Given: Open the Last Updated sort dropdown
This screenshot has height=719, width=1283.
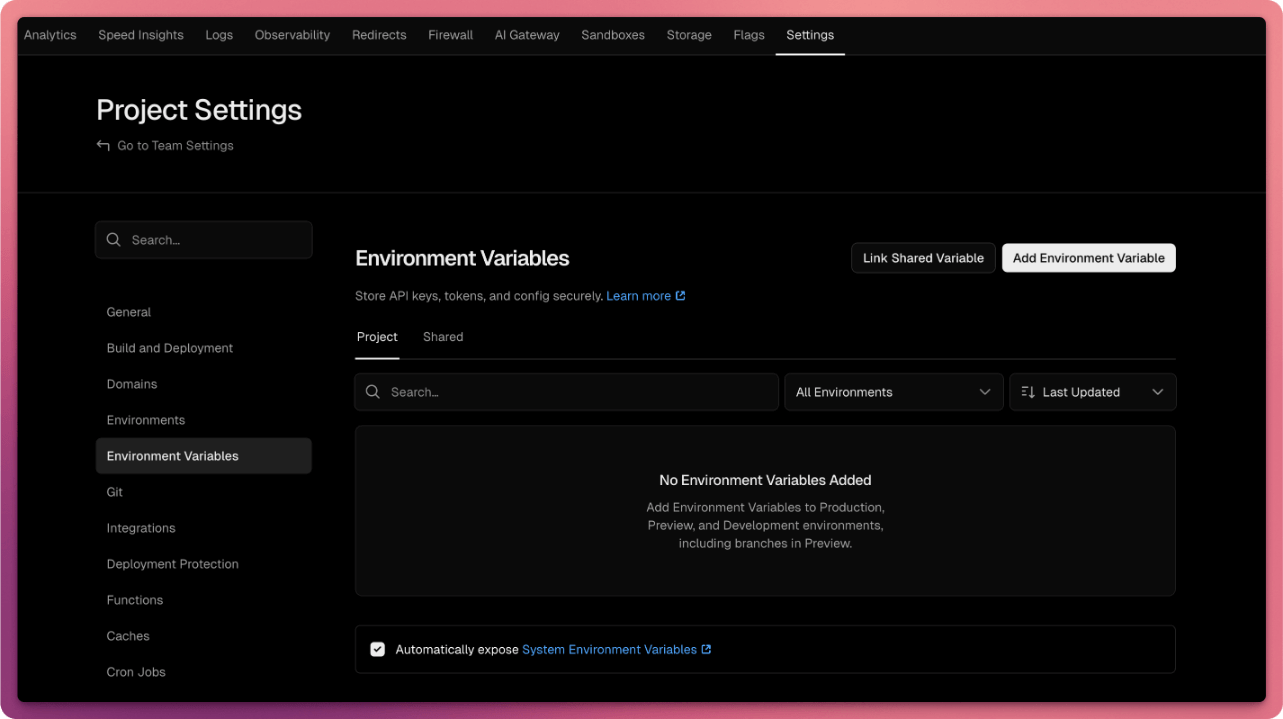Looking at the screenshot, I should pyautogui.click(x=1092, y=392).
